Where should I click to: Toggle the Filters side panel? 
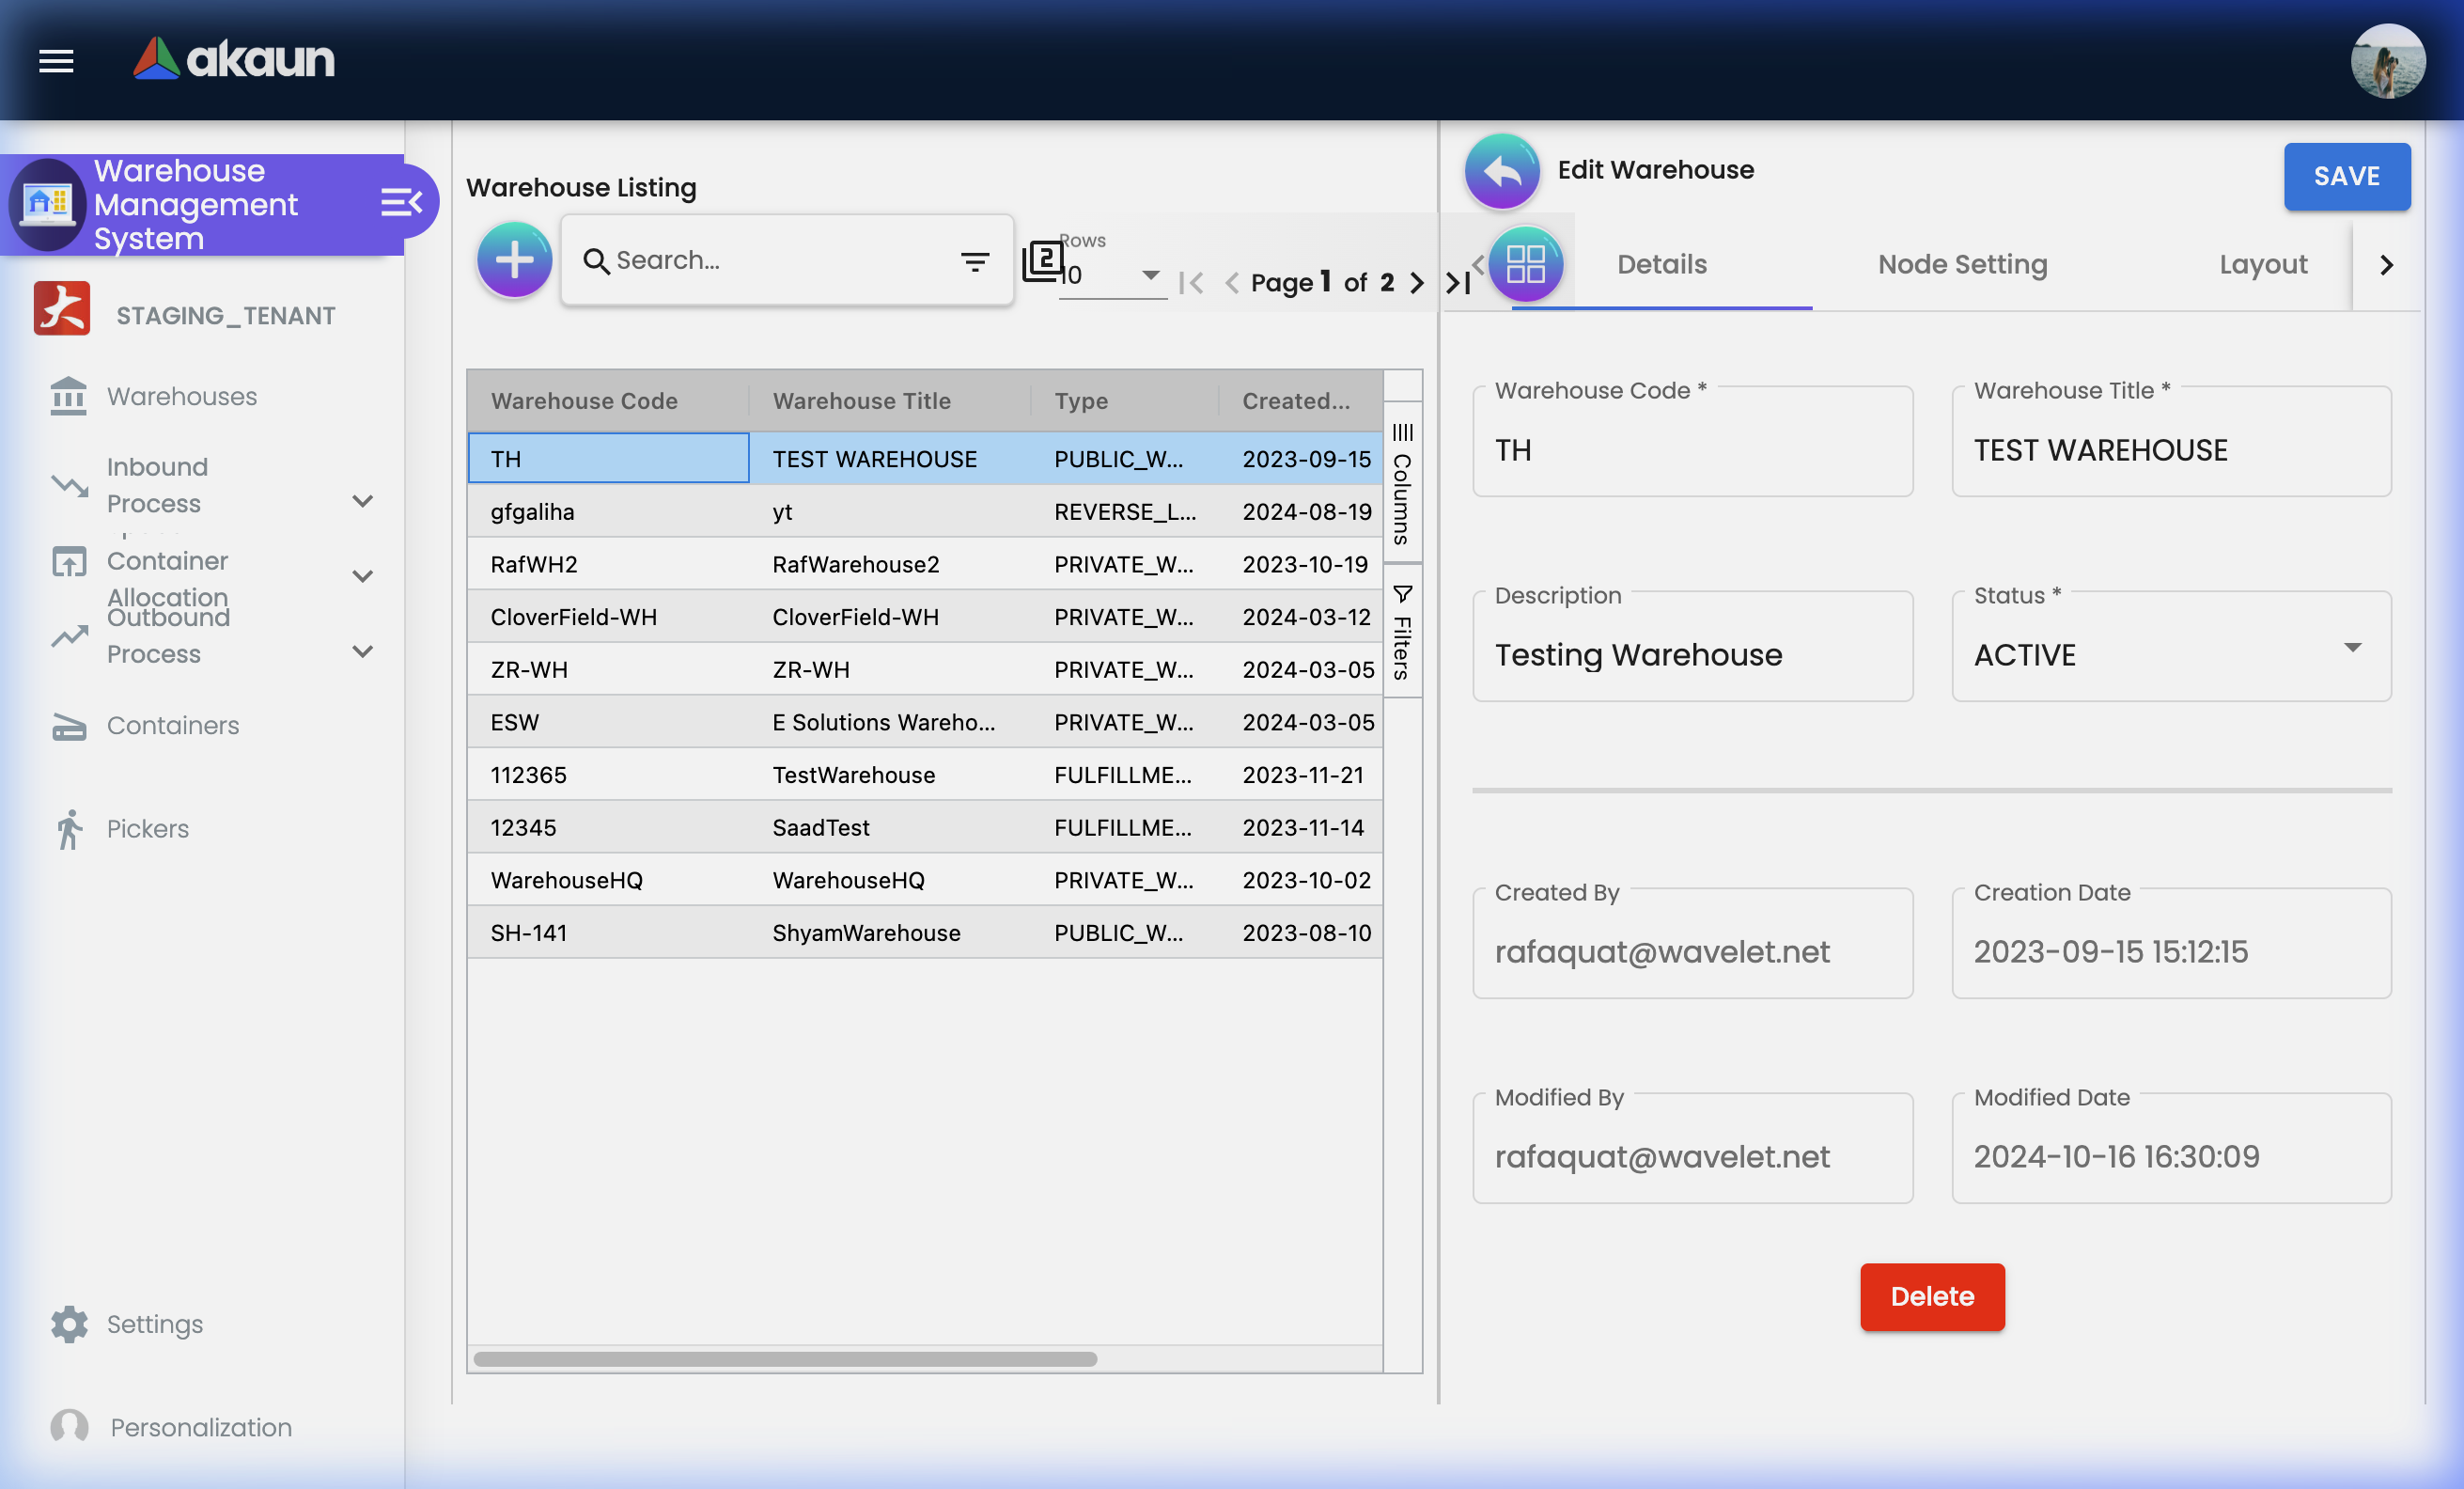click(x=1402, y=632)
